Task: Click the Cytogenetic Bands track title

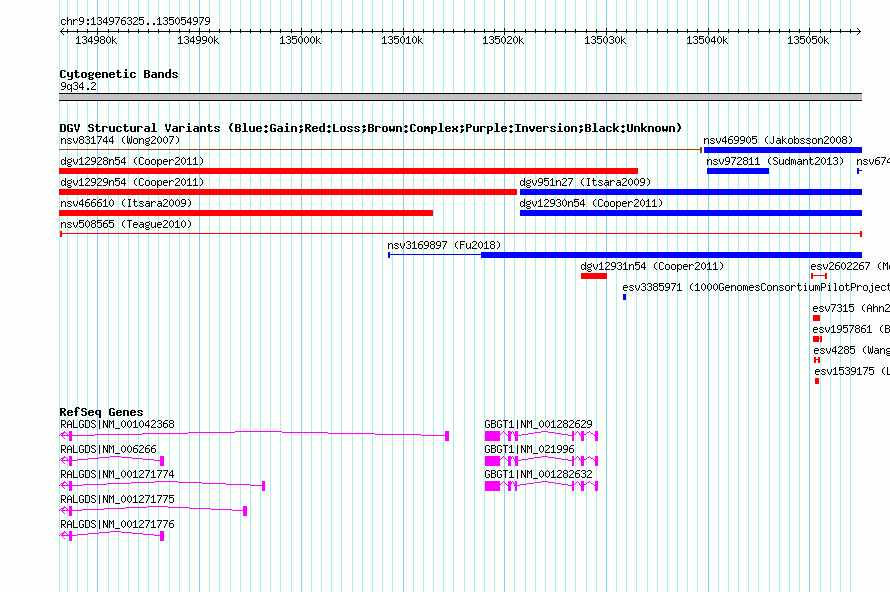Action: click(119, 74)
